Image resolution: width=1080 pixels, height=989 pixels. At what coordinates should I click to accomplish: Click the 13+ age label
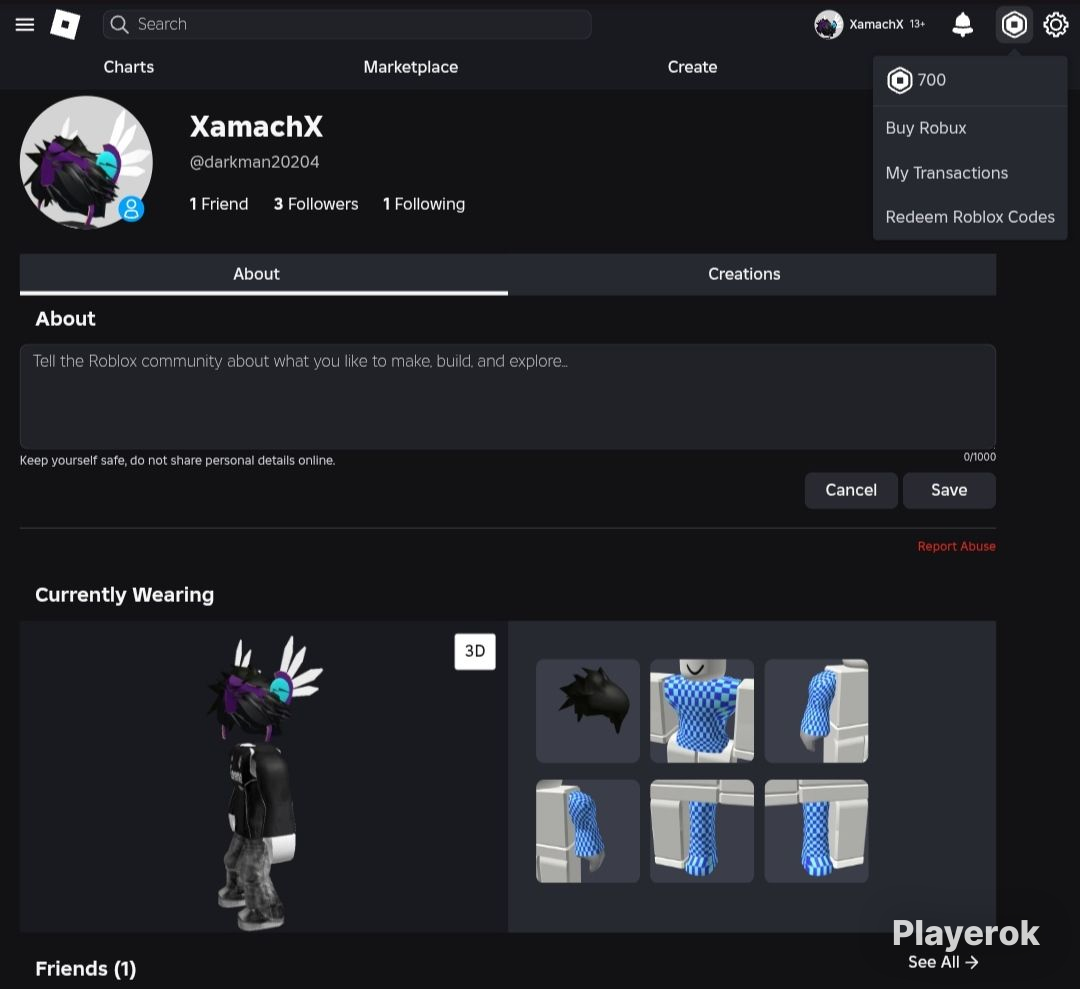click(x=917, y=24)
